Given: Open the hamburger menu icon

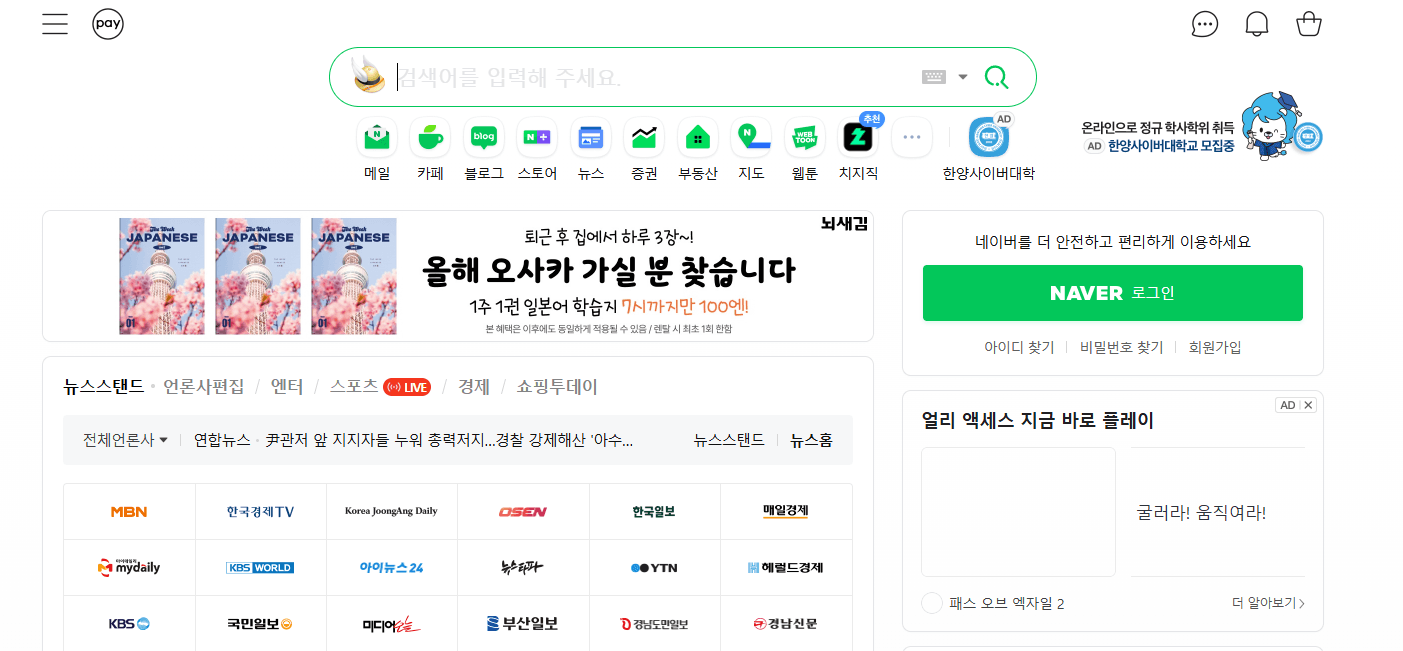Looking at the screenshot, I should pyautogui.click(x=55, y=24).
